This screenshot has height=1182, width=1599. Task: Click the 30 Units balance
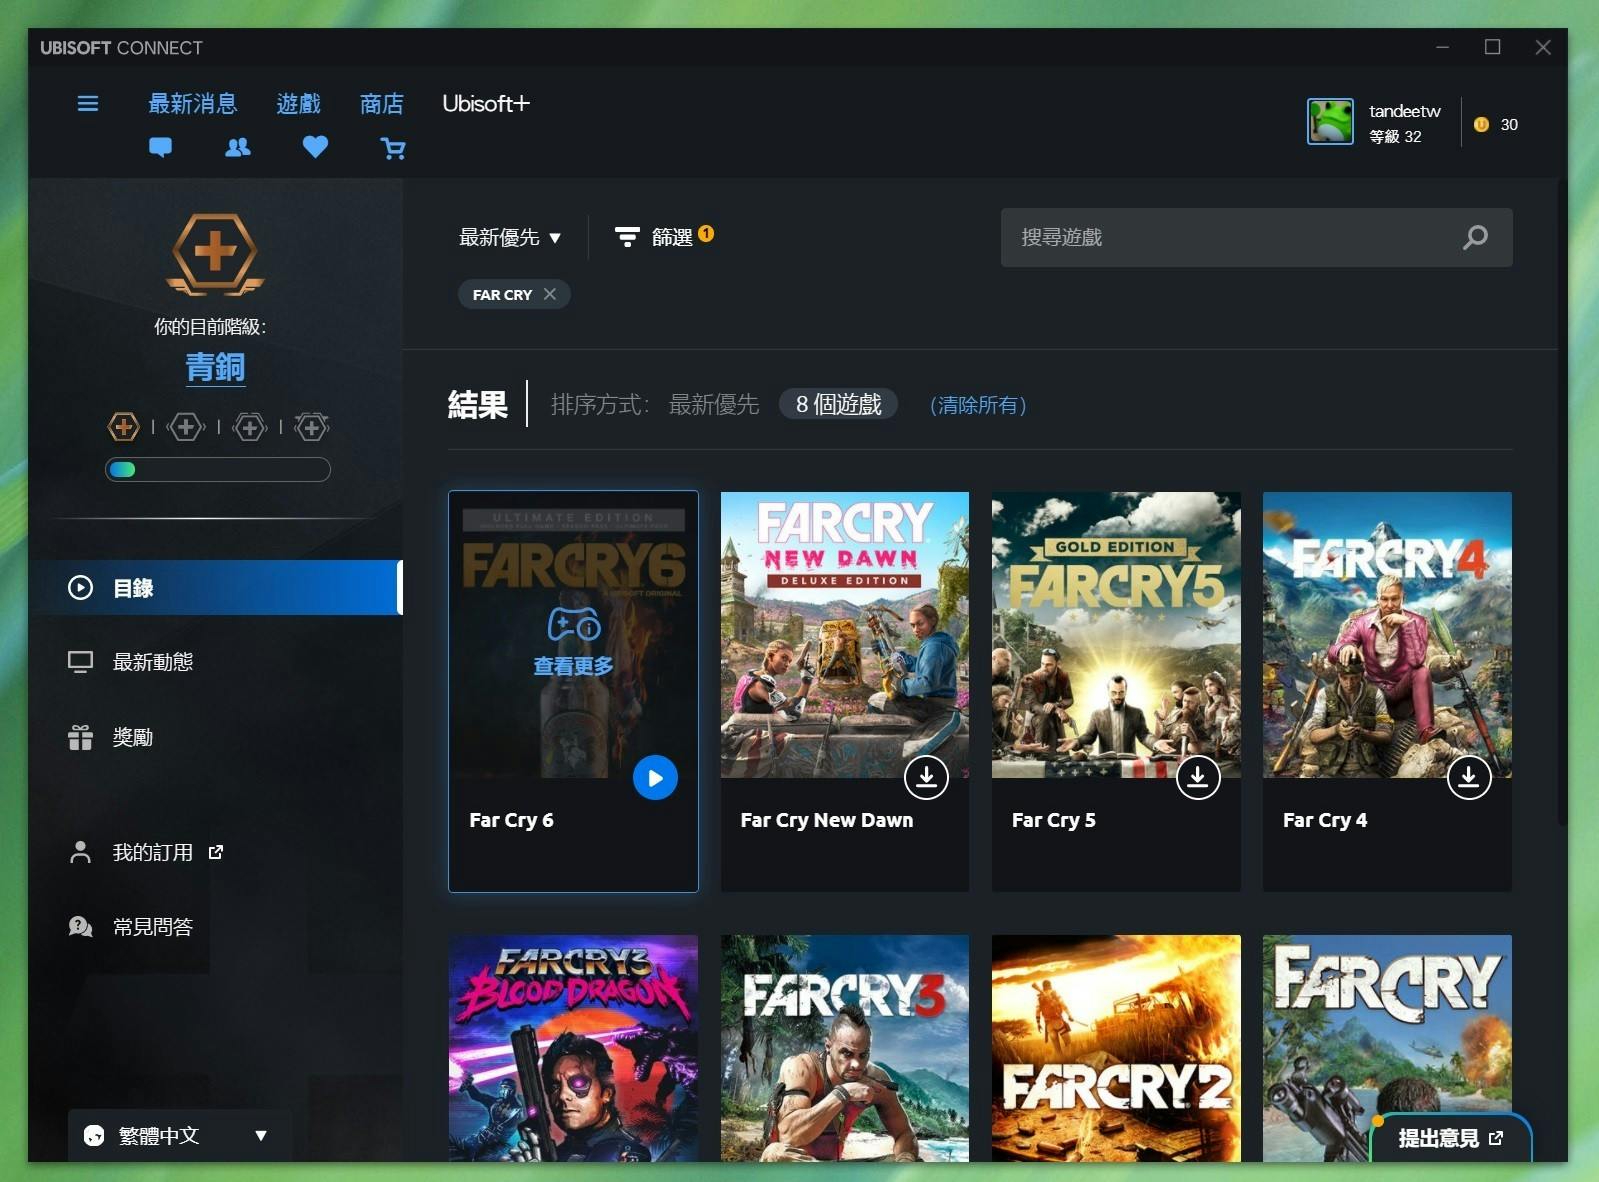pos(1509,124)
